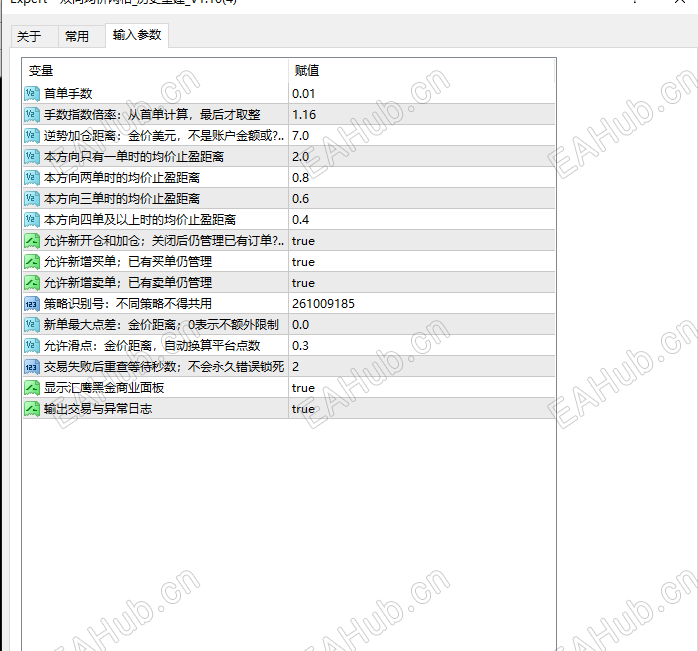Select the 首单手数 variable name

(x=68, y=94)
